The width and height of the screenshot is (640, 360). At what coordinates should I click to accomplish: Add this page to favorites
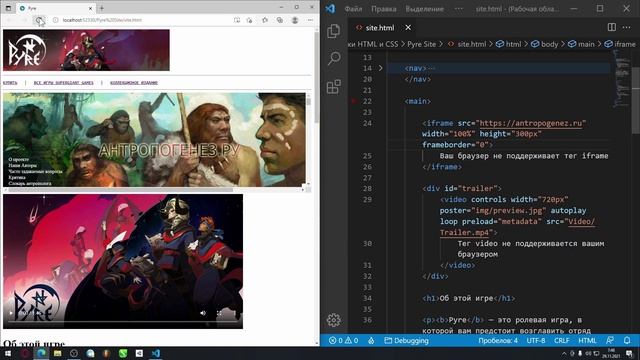pos(249,20)
